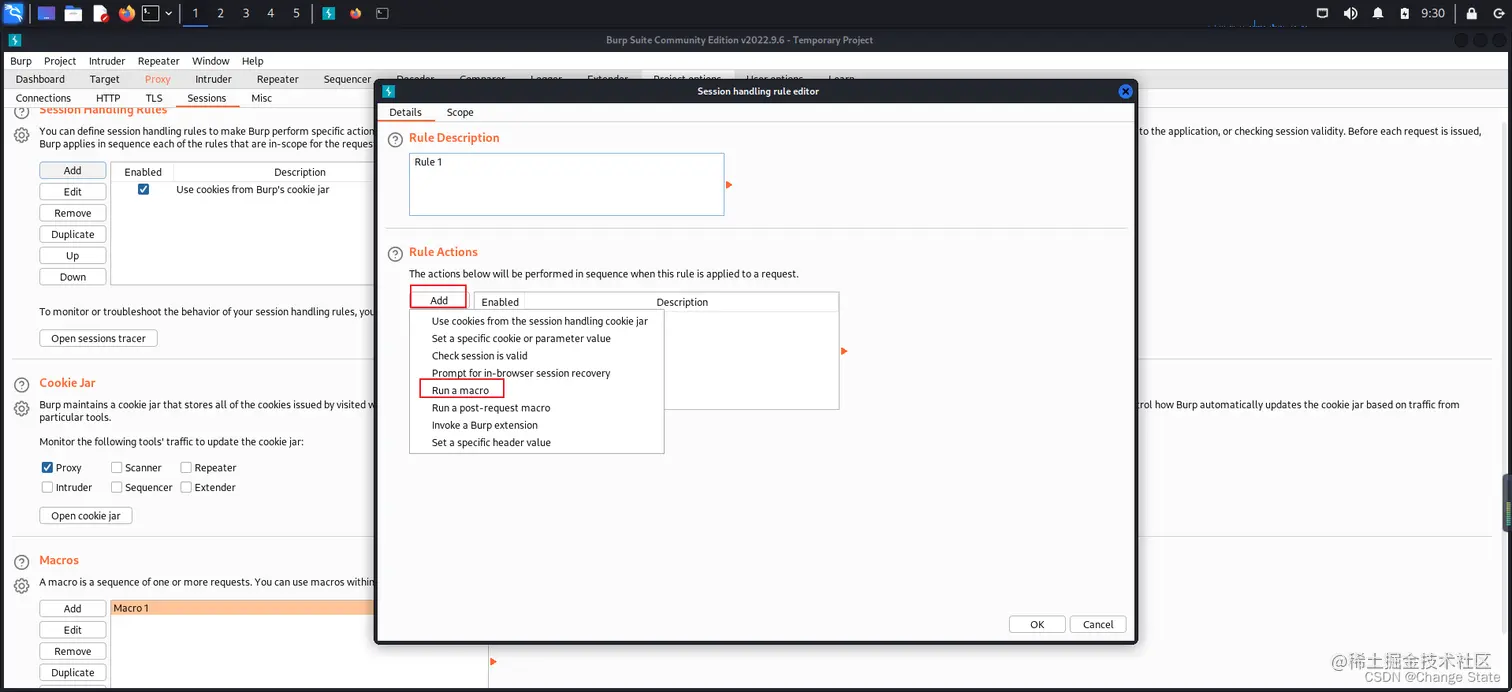Open the Burp menu in menu bar

21,61
